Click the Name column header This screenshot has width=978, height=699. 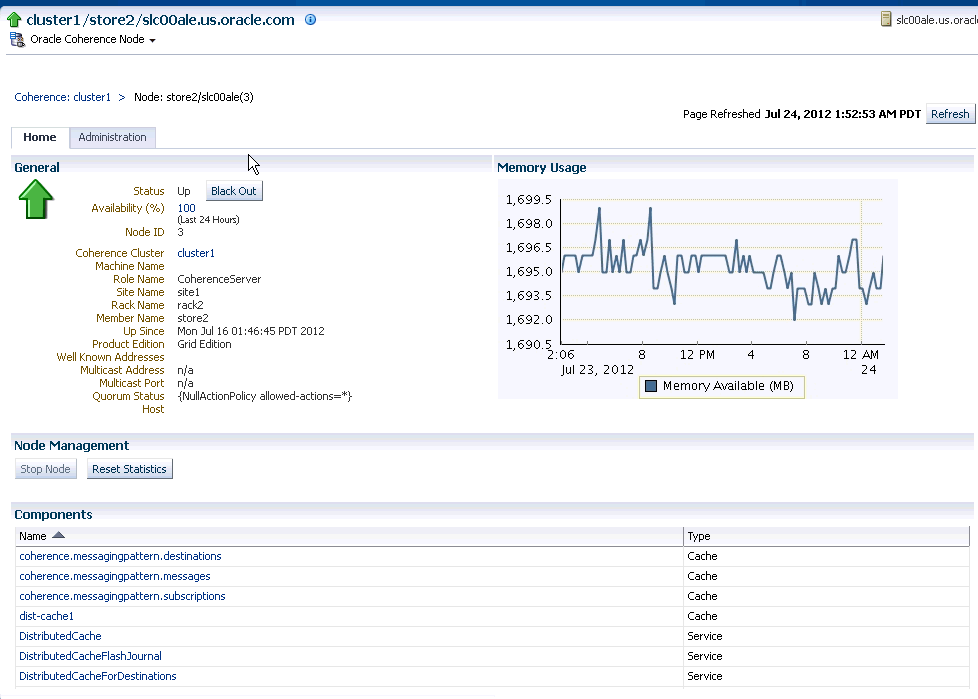(x=349, y=536)
